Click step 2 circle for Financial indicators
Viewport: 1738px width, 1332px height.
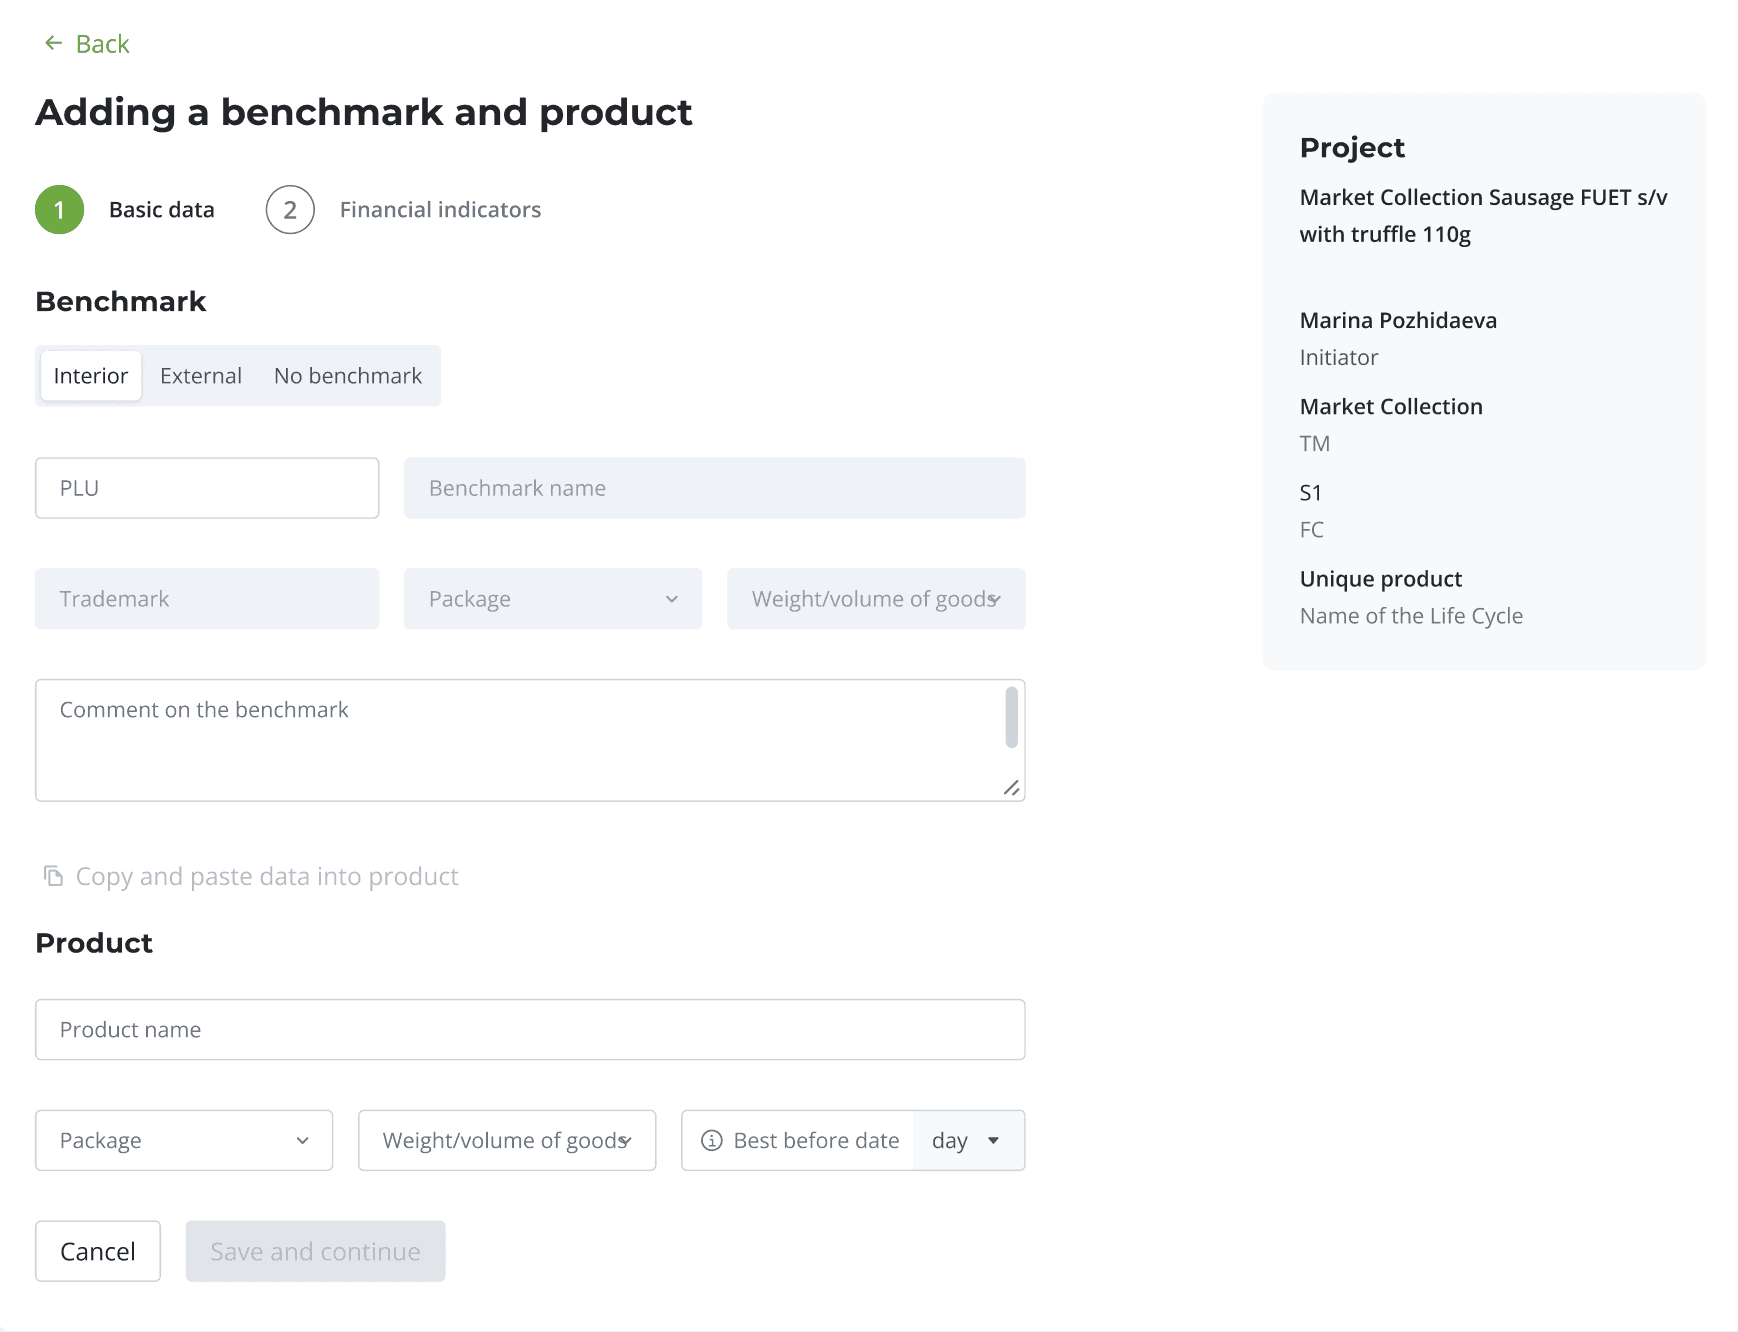(x=290, y=210)
